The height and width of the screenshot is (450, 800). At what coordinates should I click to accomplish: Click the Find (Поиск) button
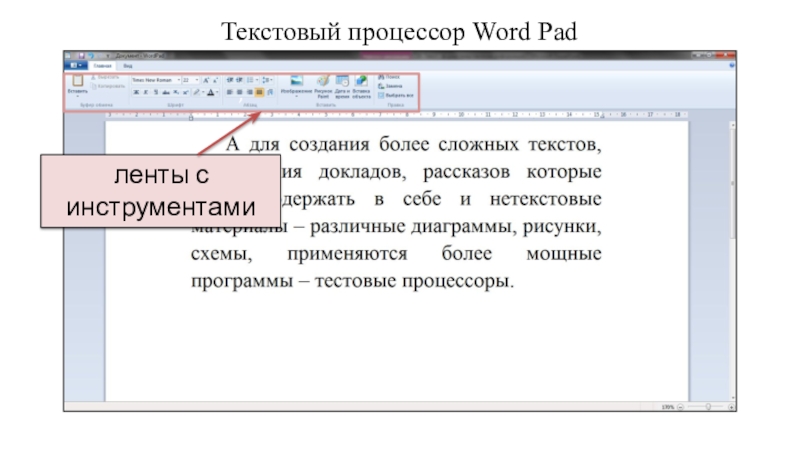389,77
